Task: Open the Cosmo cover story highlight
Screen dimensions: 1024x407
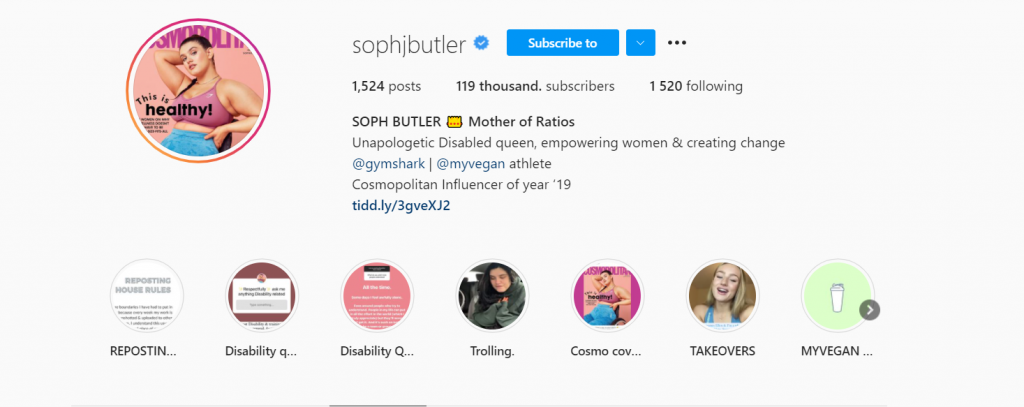Action: (607, 297)
